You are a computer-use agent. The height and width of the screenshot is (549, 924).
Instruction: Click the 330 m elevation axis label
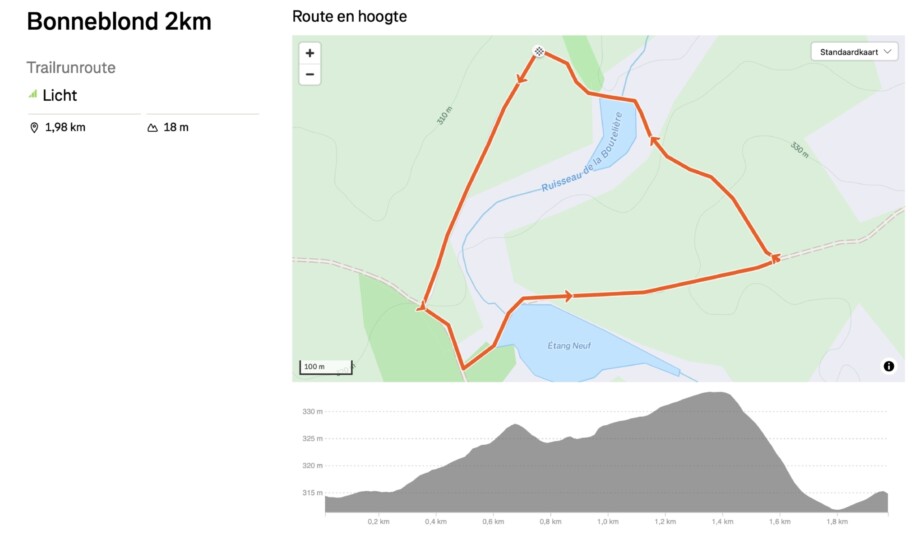pos(313,411)
